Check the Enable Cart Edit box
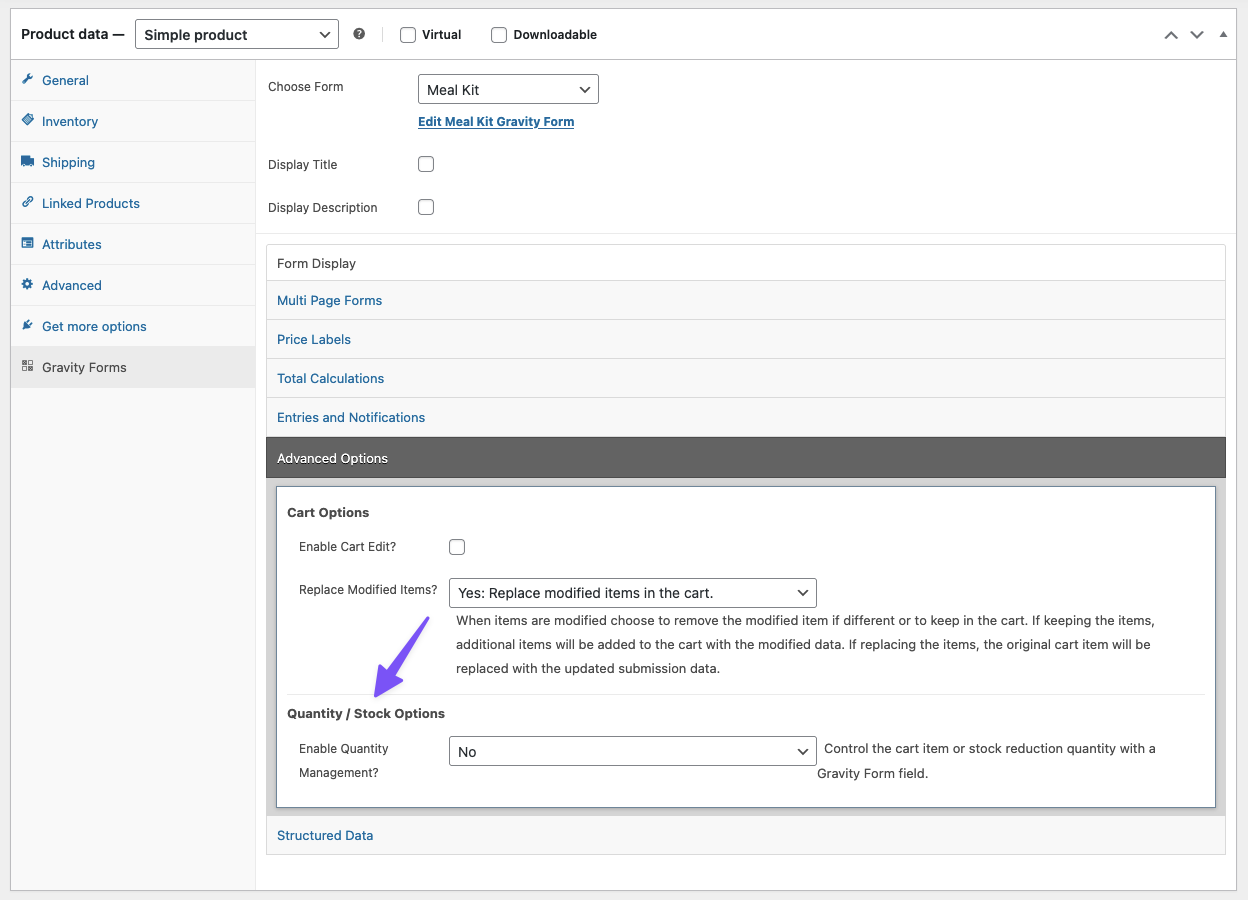The width and height of the screenshot is (1248, 900). point(457,547)
